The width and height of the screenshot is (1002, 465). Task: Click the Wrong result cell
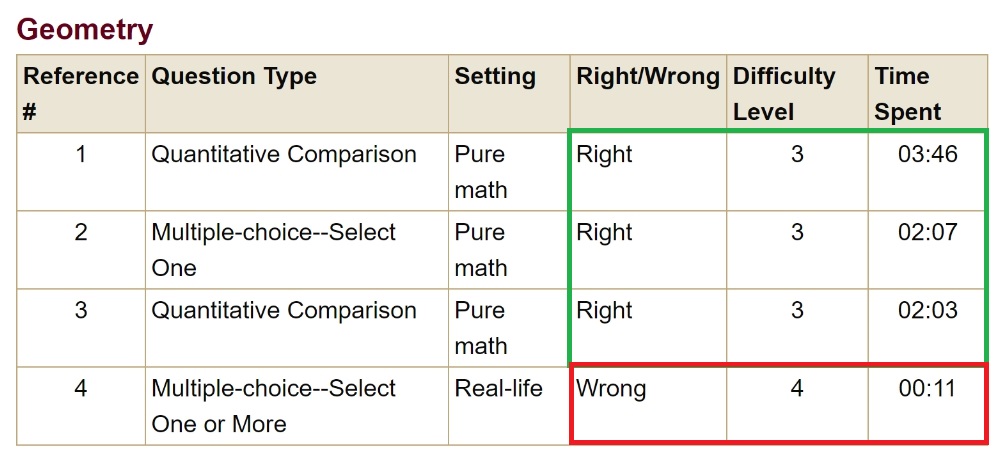pos(611,389)
